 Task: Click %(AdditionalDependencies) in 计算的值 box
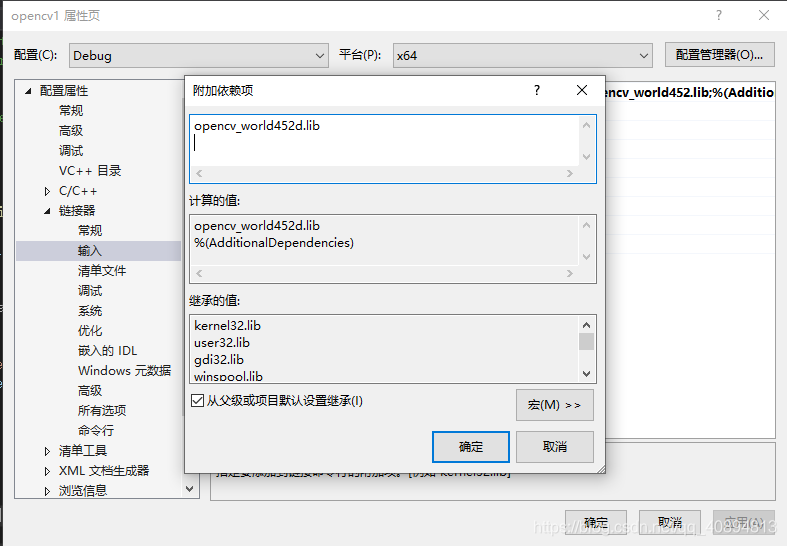click(274, 243)
